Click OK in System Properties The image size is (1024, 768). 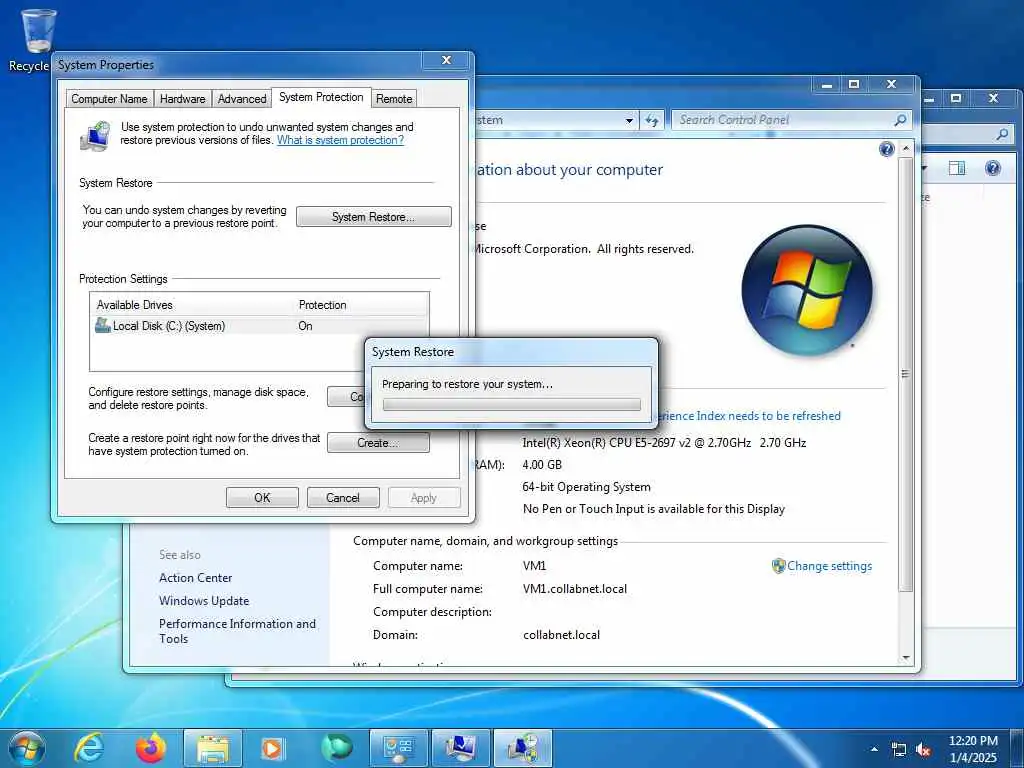262,498
